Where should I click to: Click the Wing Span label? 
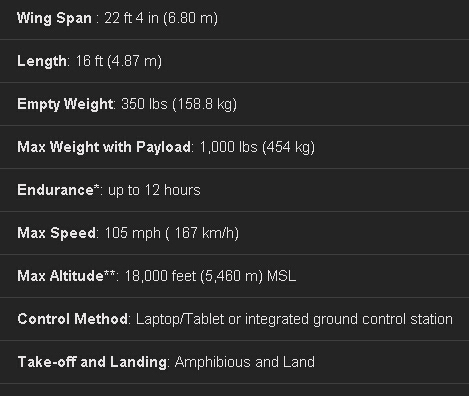tap(54, 18)
